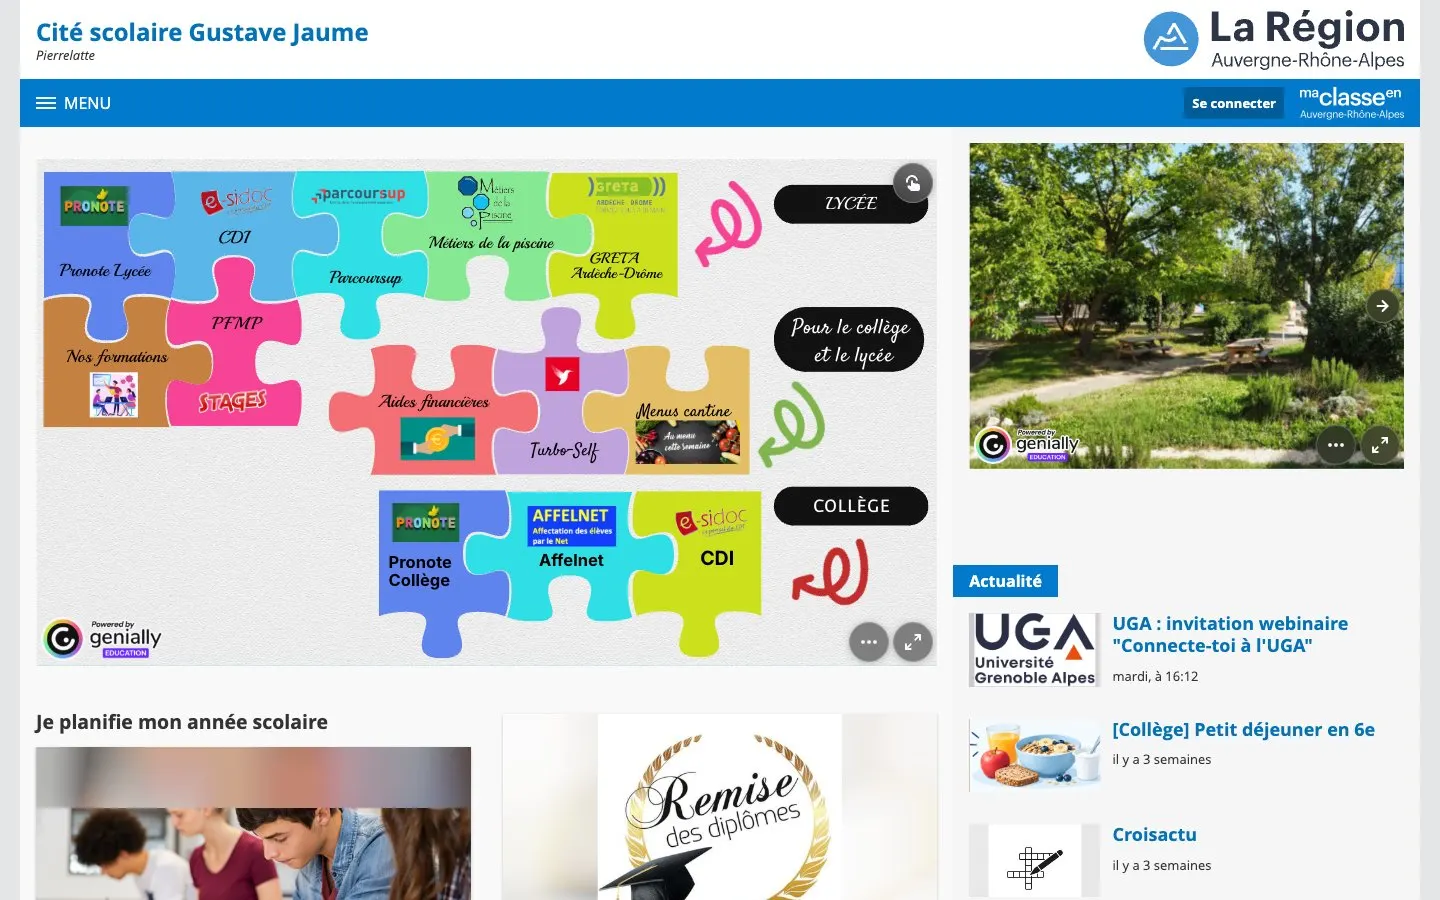Click the COLLÈGE black label
Screen dimensions: 1440x900
[851, 506]
